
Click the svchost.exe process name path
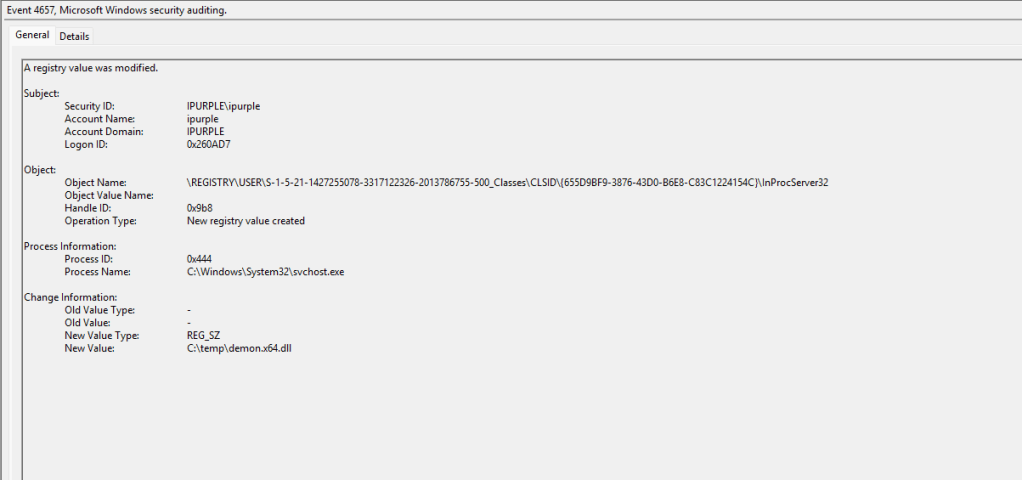pyautogui.click(x=265, y=272)
